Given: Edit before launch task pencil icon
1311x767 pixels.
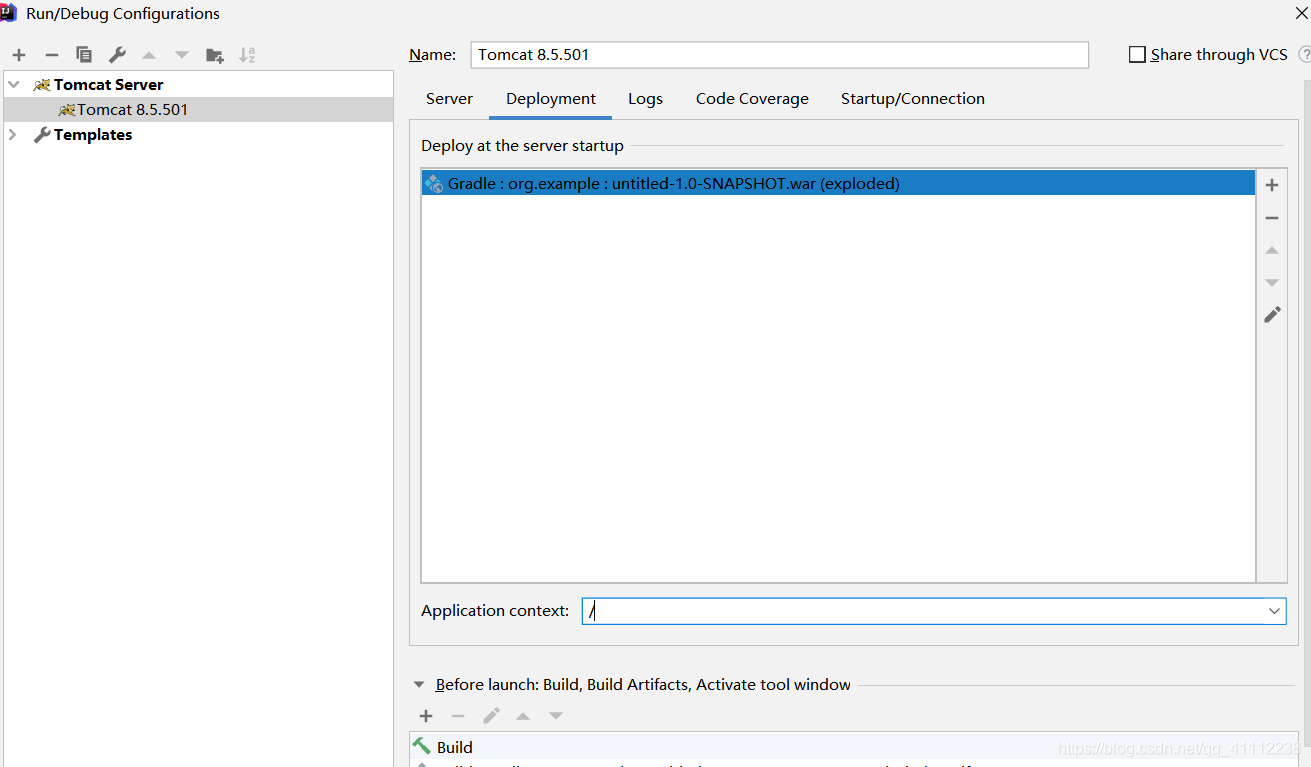Looking at the screenshot, I should click(491, 716).
